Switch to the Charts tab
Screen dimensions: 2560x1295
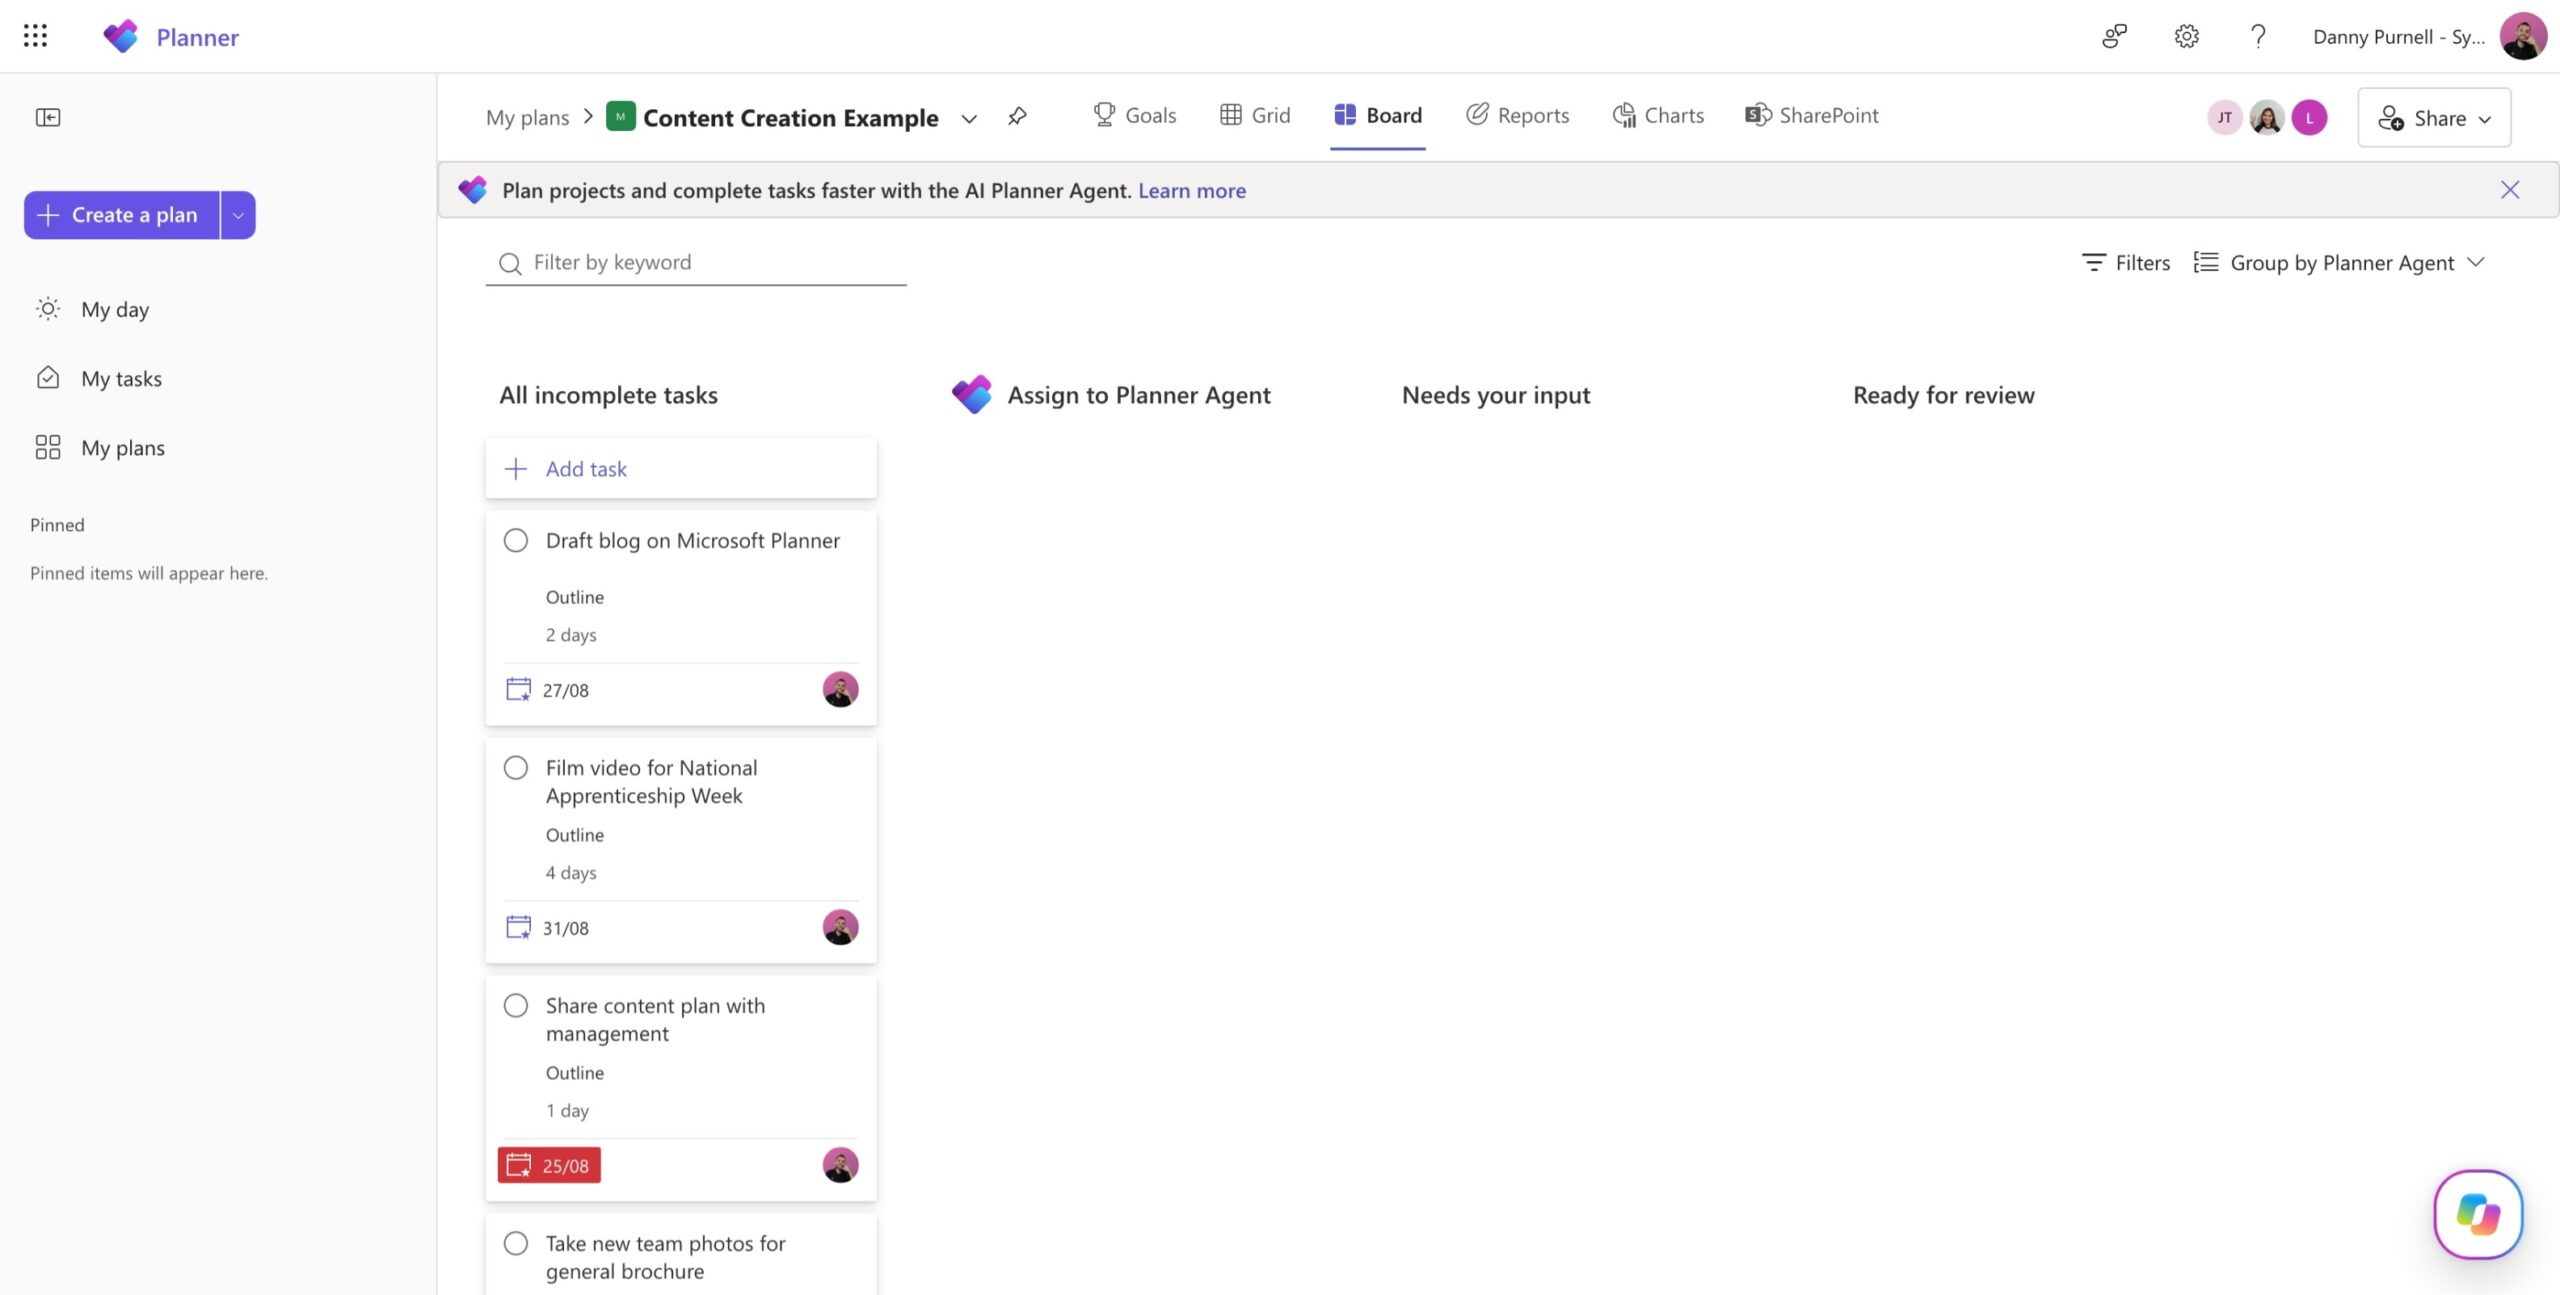(x=1658, y=115)
